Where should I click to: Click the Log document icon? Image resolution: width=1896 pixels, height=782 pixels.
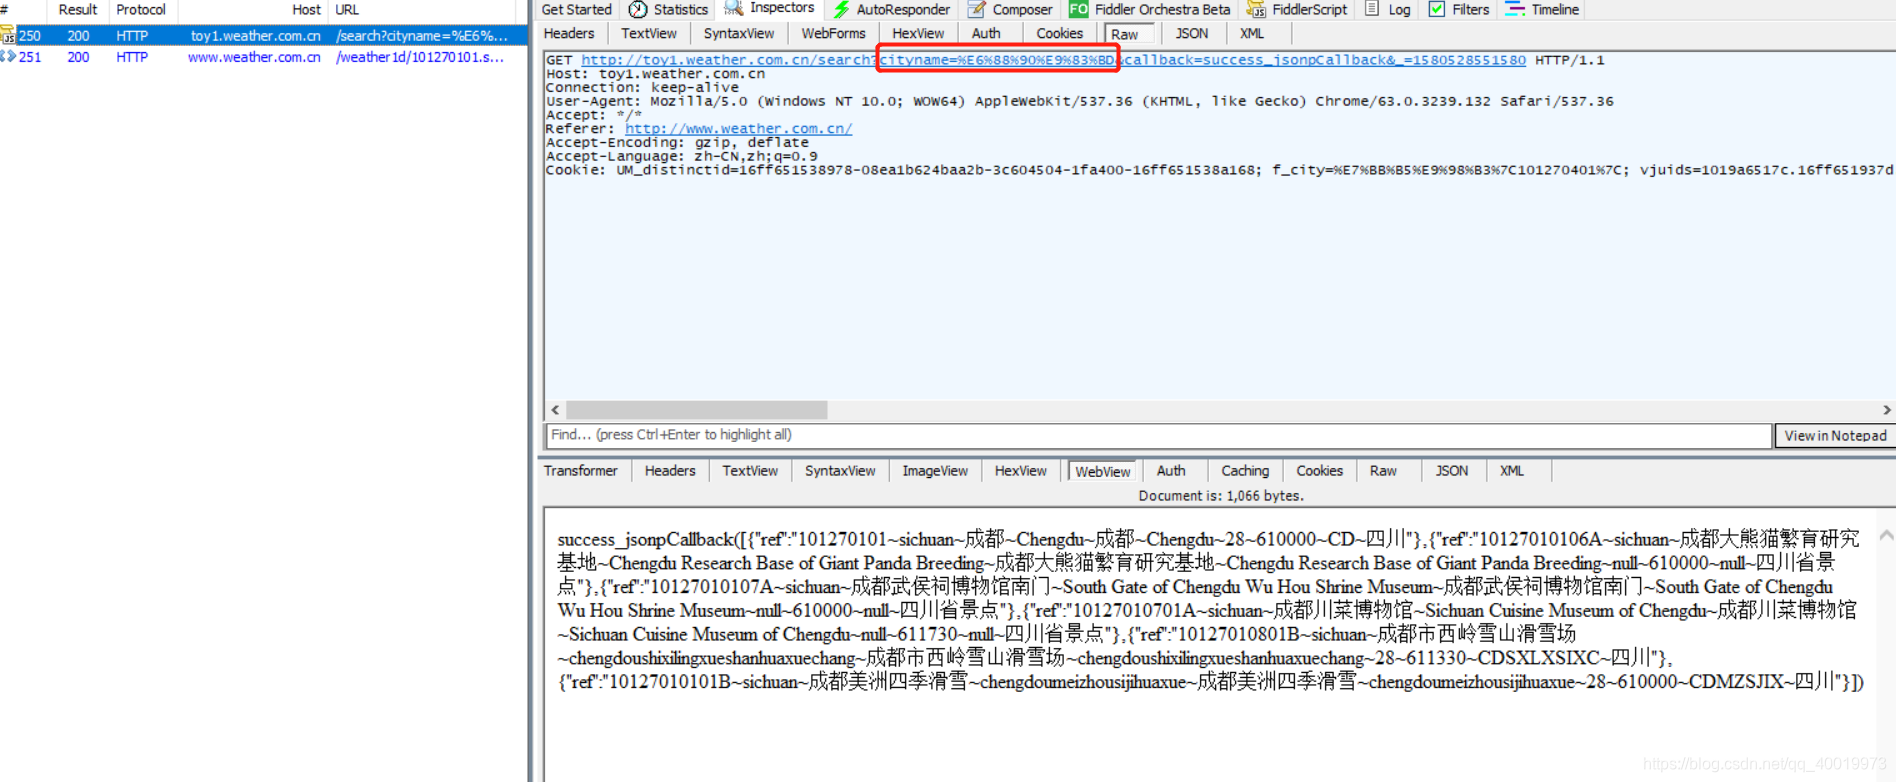click(1372, 9)
